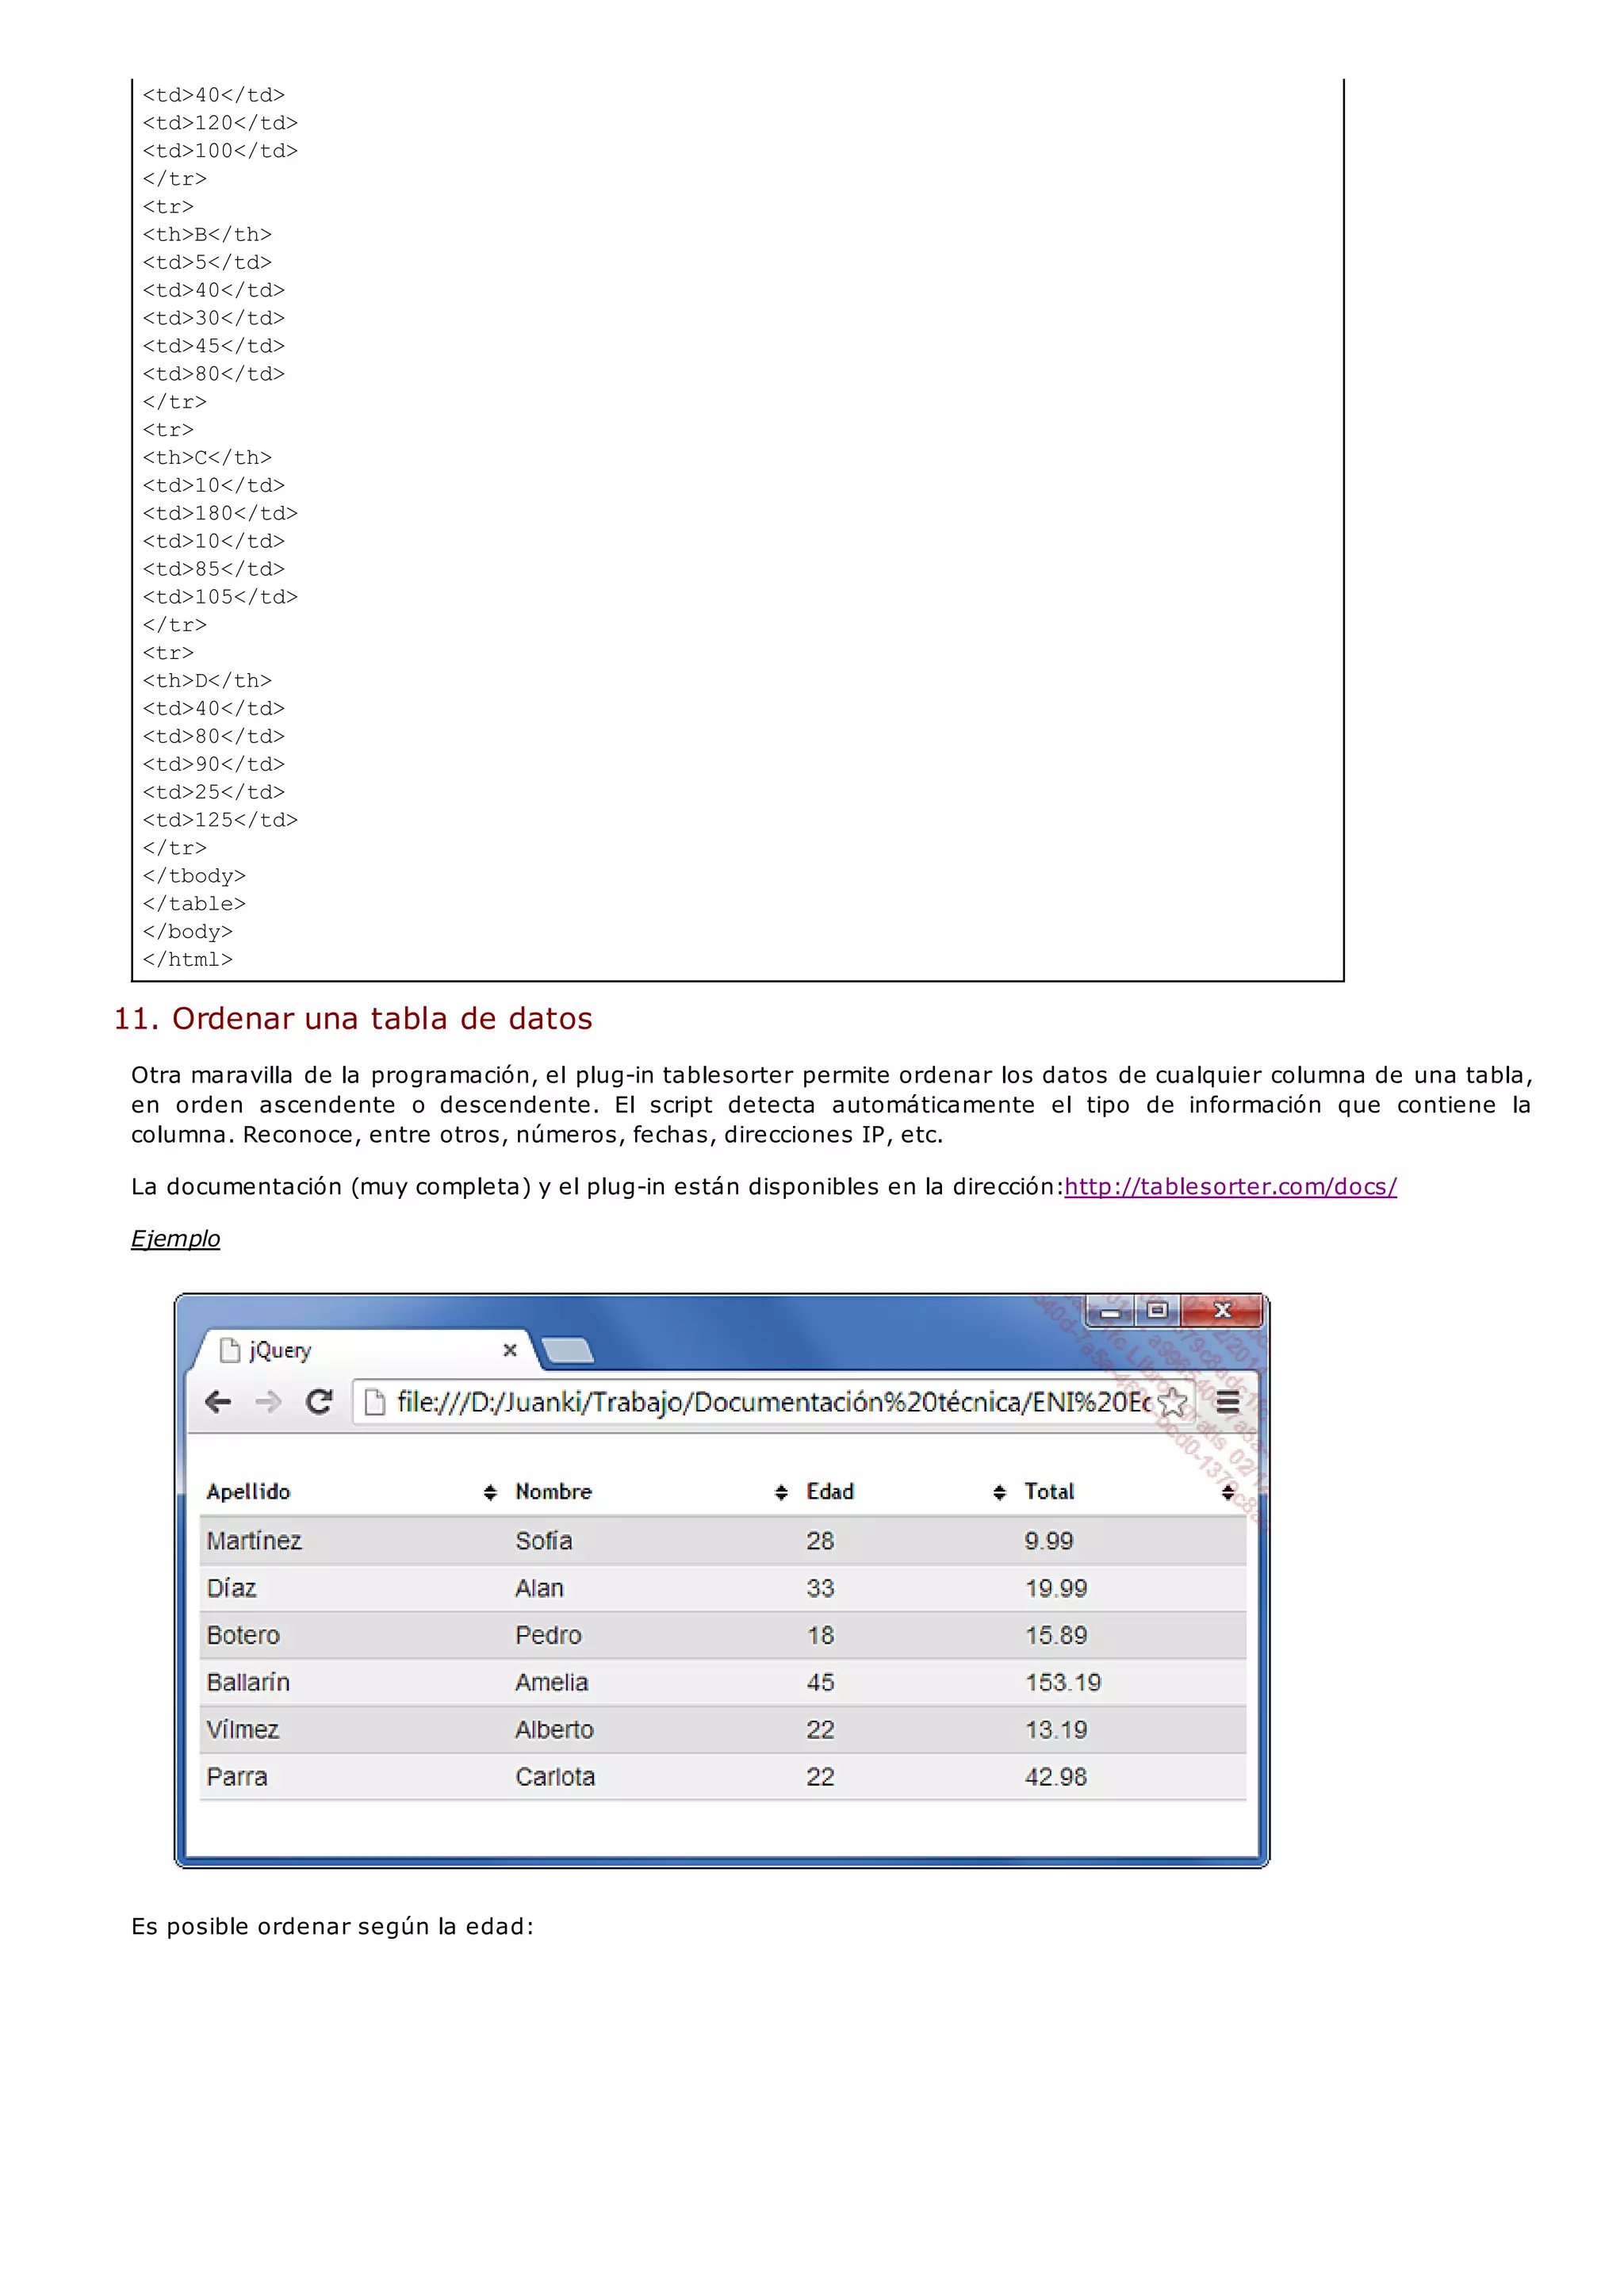Sort by Apellido column arrows

[x=490, y=1492]
